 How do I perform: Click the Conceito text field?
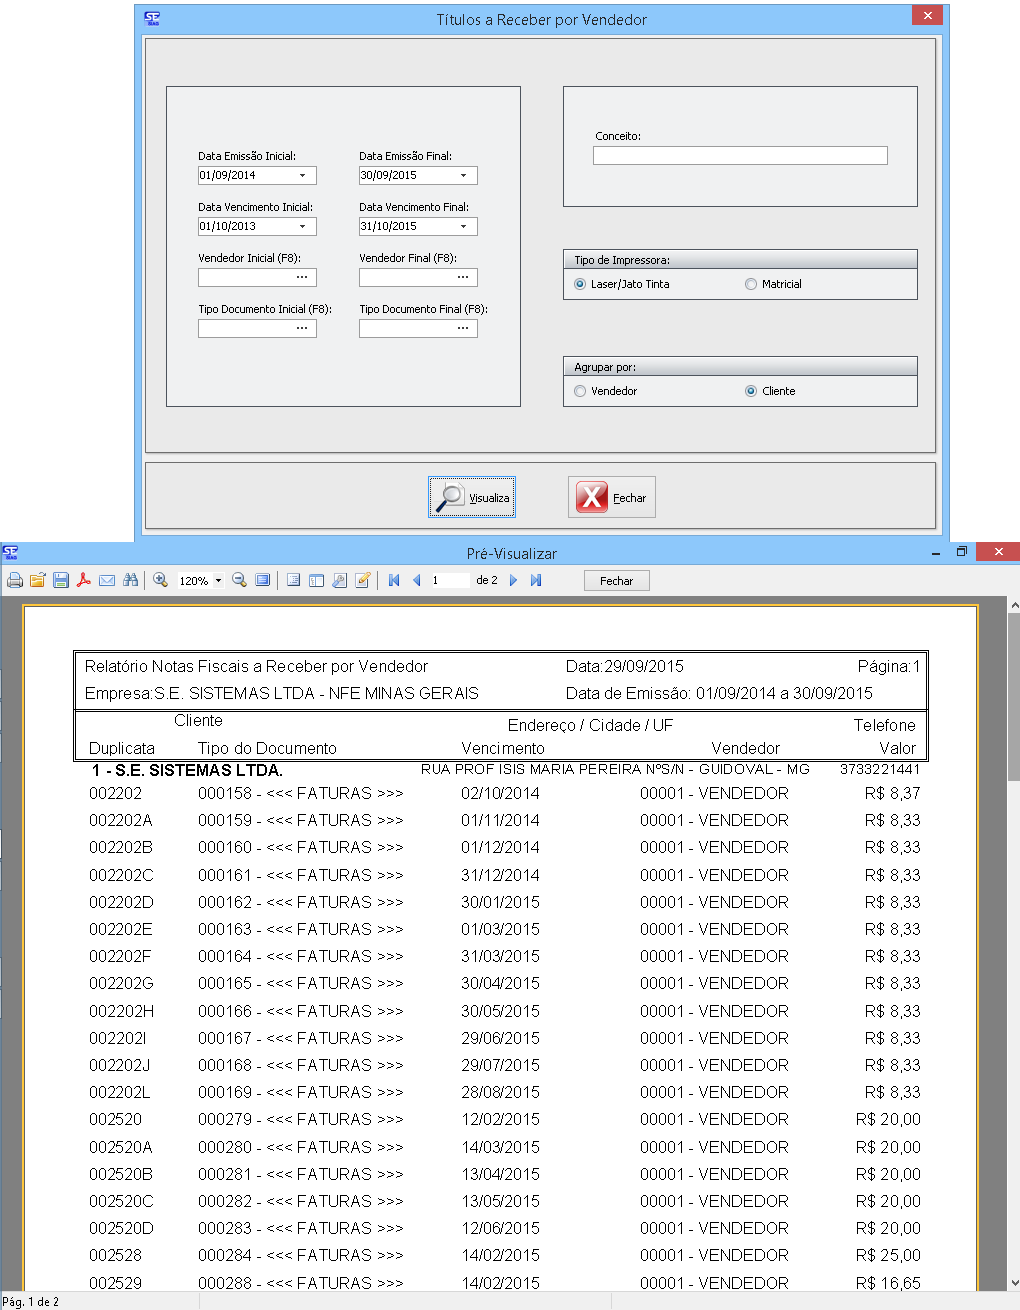(x=740, y=156)
